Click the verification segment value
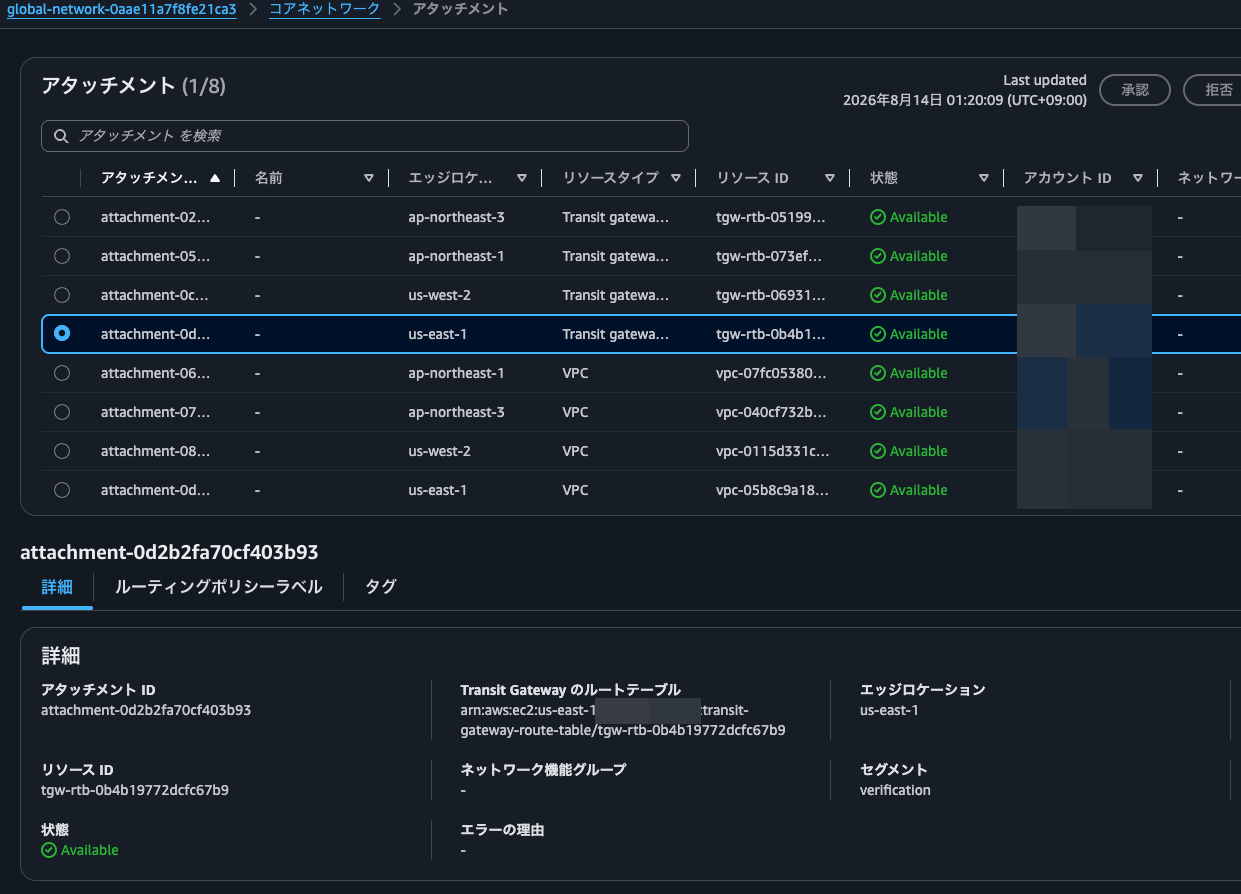 pyautogui.click(x=895, y=790)
